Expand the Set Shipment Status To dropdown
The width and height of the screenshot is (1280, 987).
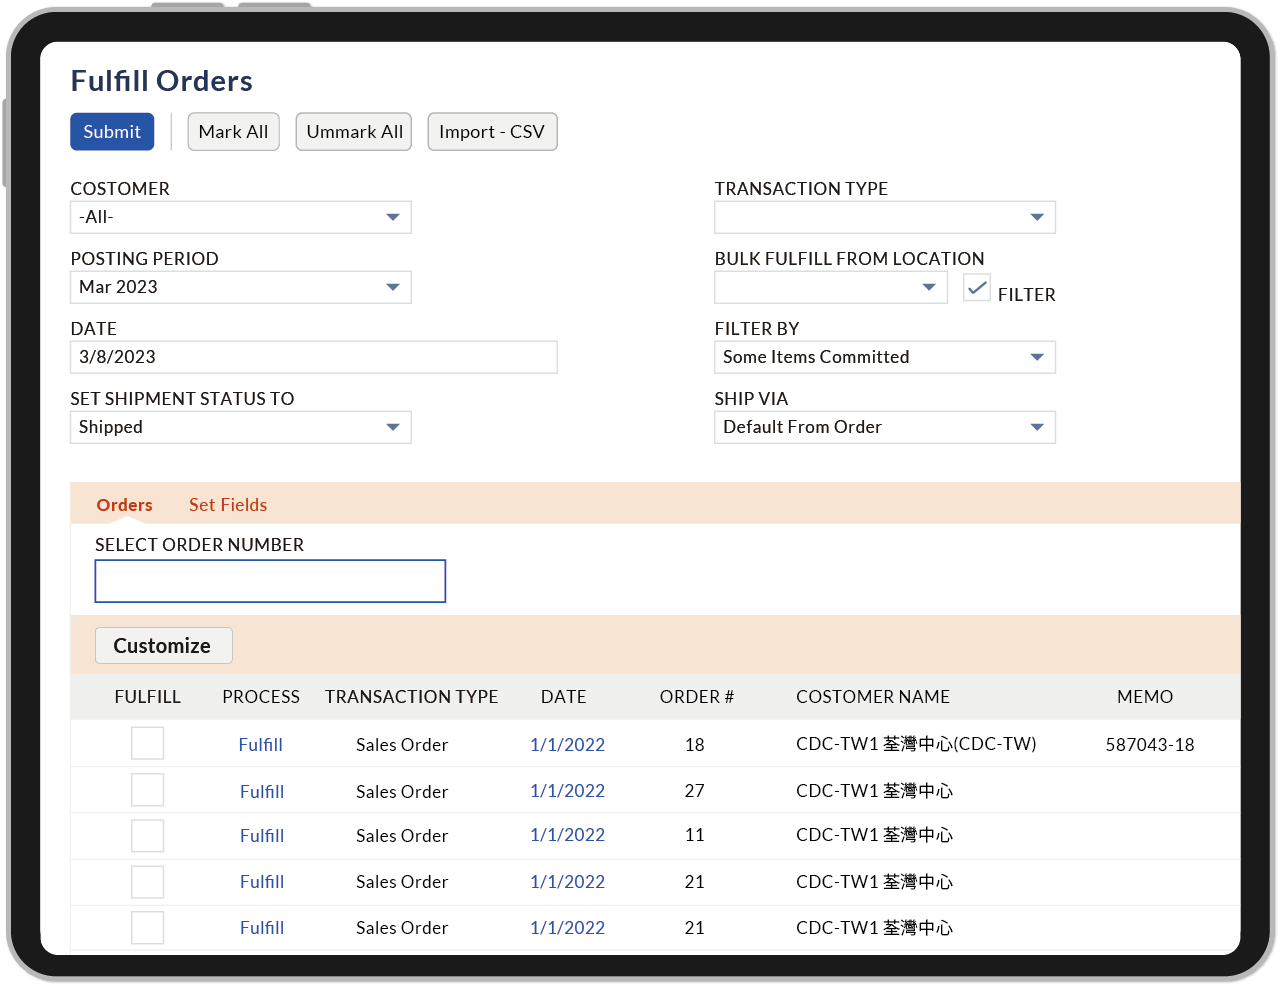tap(240, 427)
